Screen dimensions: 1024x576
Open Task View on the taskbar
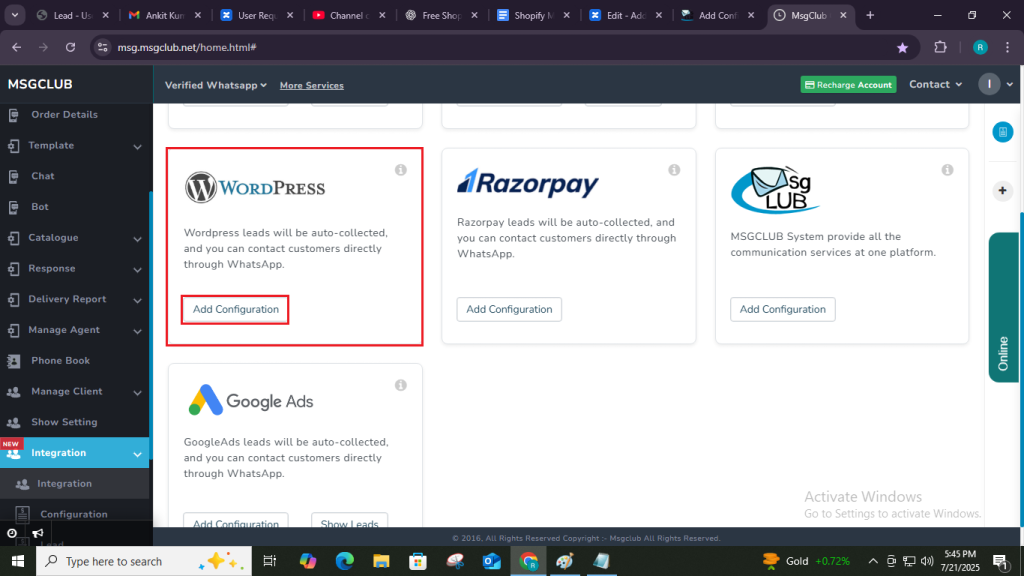[269, 561]
